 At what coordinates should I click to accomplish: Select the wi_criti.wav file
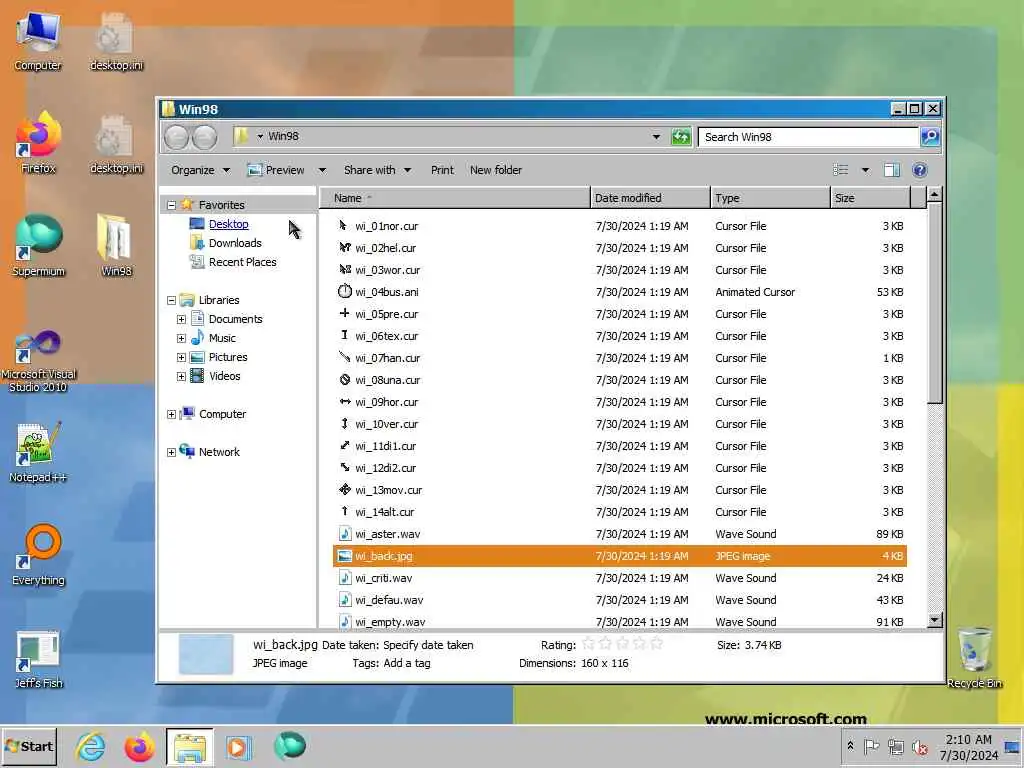coord(620,578)
